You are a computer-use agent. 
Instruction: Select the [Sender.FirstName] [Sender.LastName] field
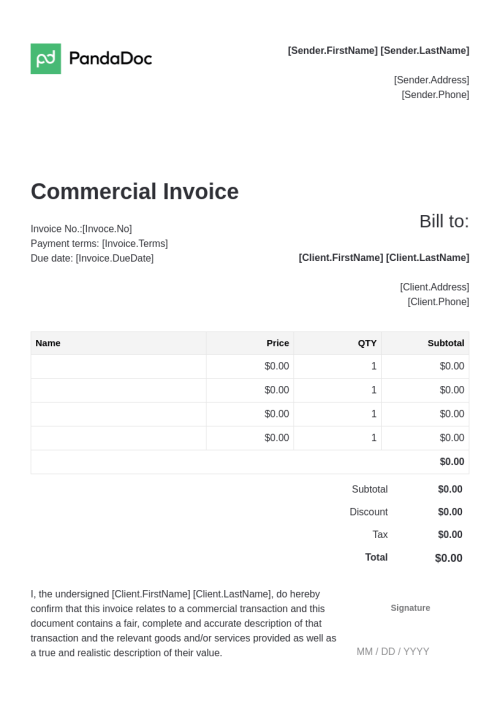point(378,50)
